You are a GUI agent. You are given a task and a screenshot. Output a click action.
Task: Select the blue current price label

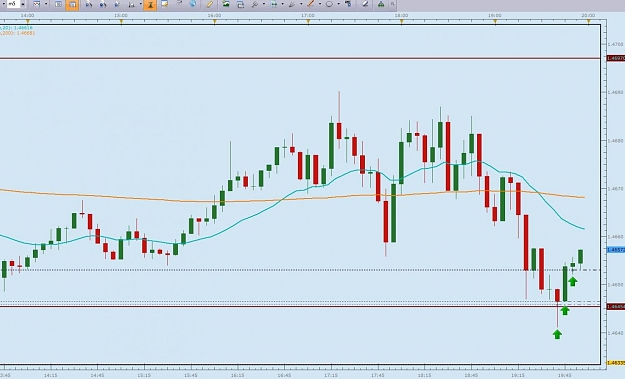coord(615,250)
